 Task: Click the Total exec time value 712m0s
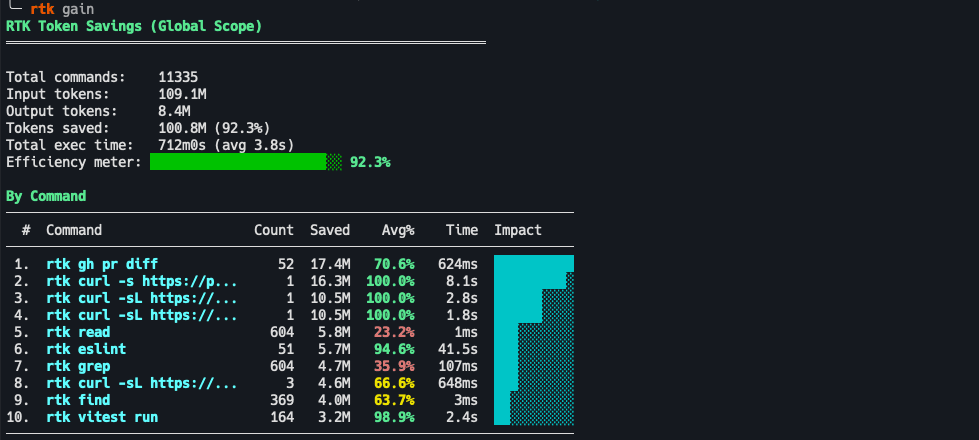coord(182,145)
